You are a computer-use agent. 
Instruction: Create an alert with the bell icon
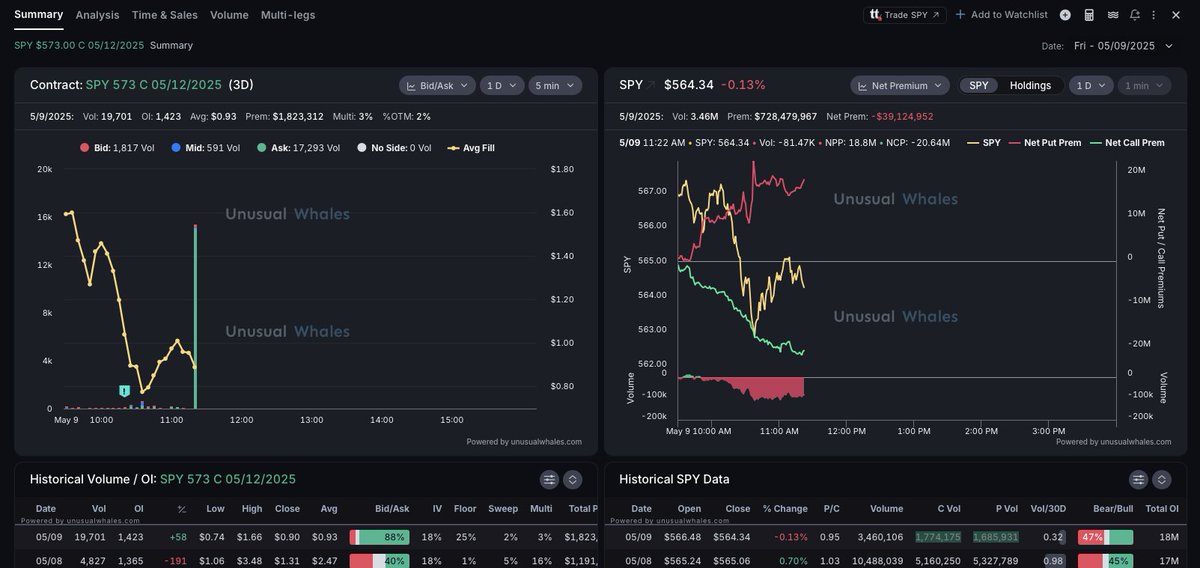(x=1135, y=15)
